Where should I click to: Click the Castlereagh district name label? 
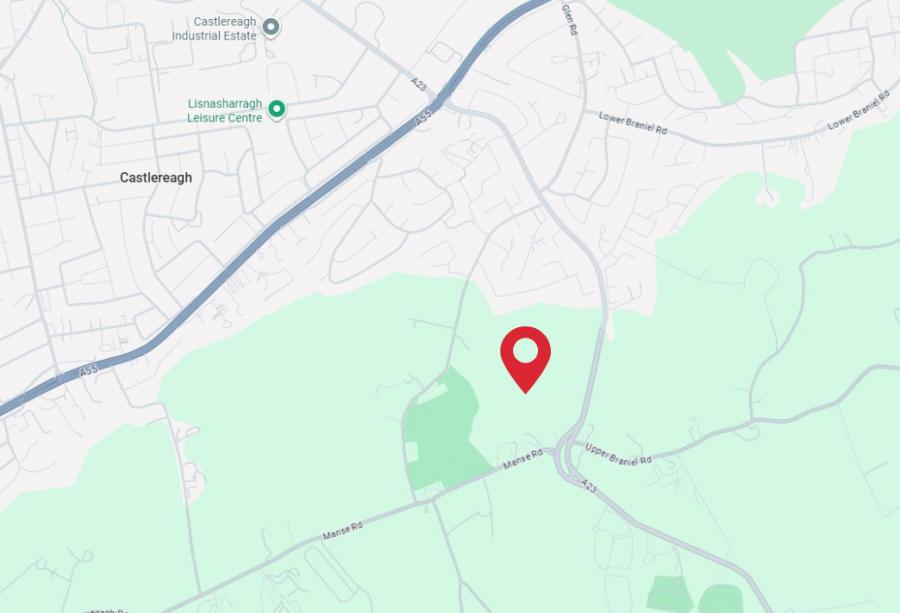[156, 177]
